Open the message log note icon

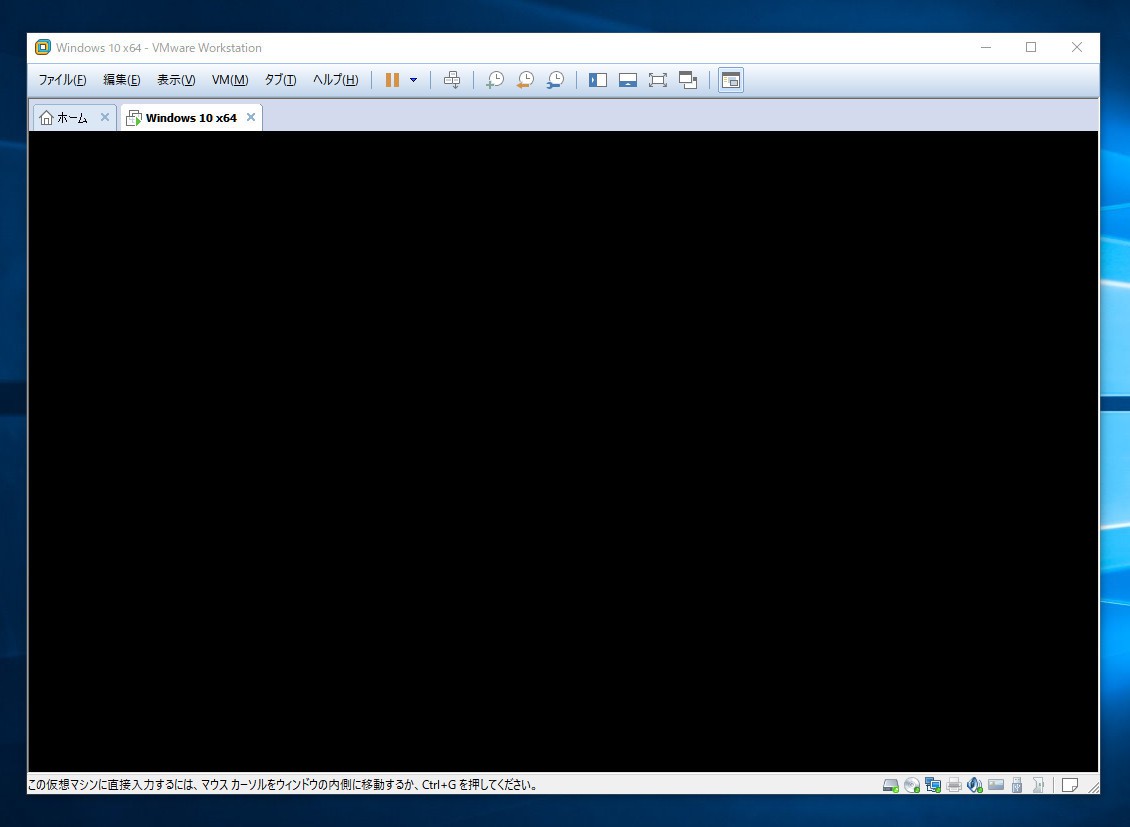[x=1070, y=785]
